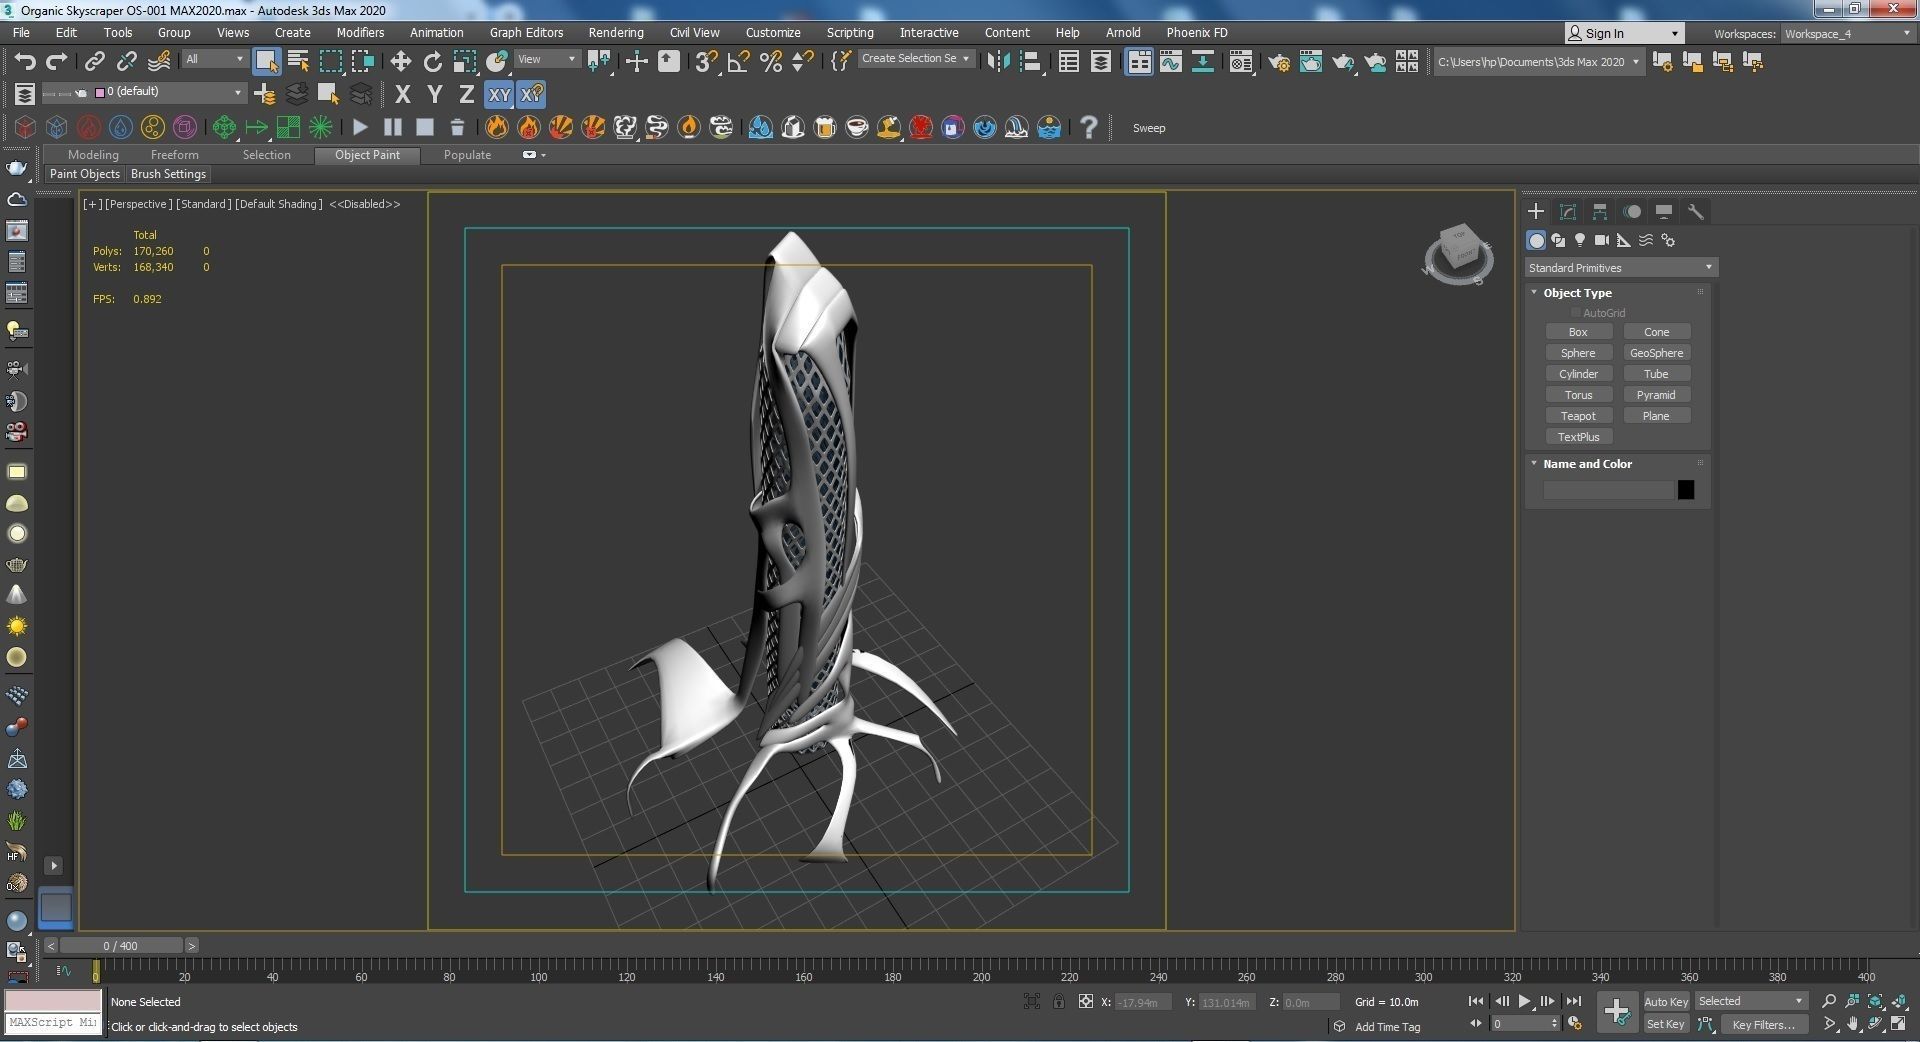Open the Hierarchy panel tab icon
The width and height of the screenshot is (1920, 1042).
1600,212
